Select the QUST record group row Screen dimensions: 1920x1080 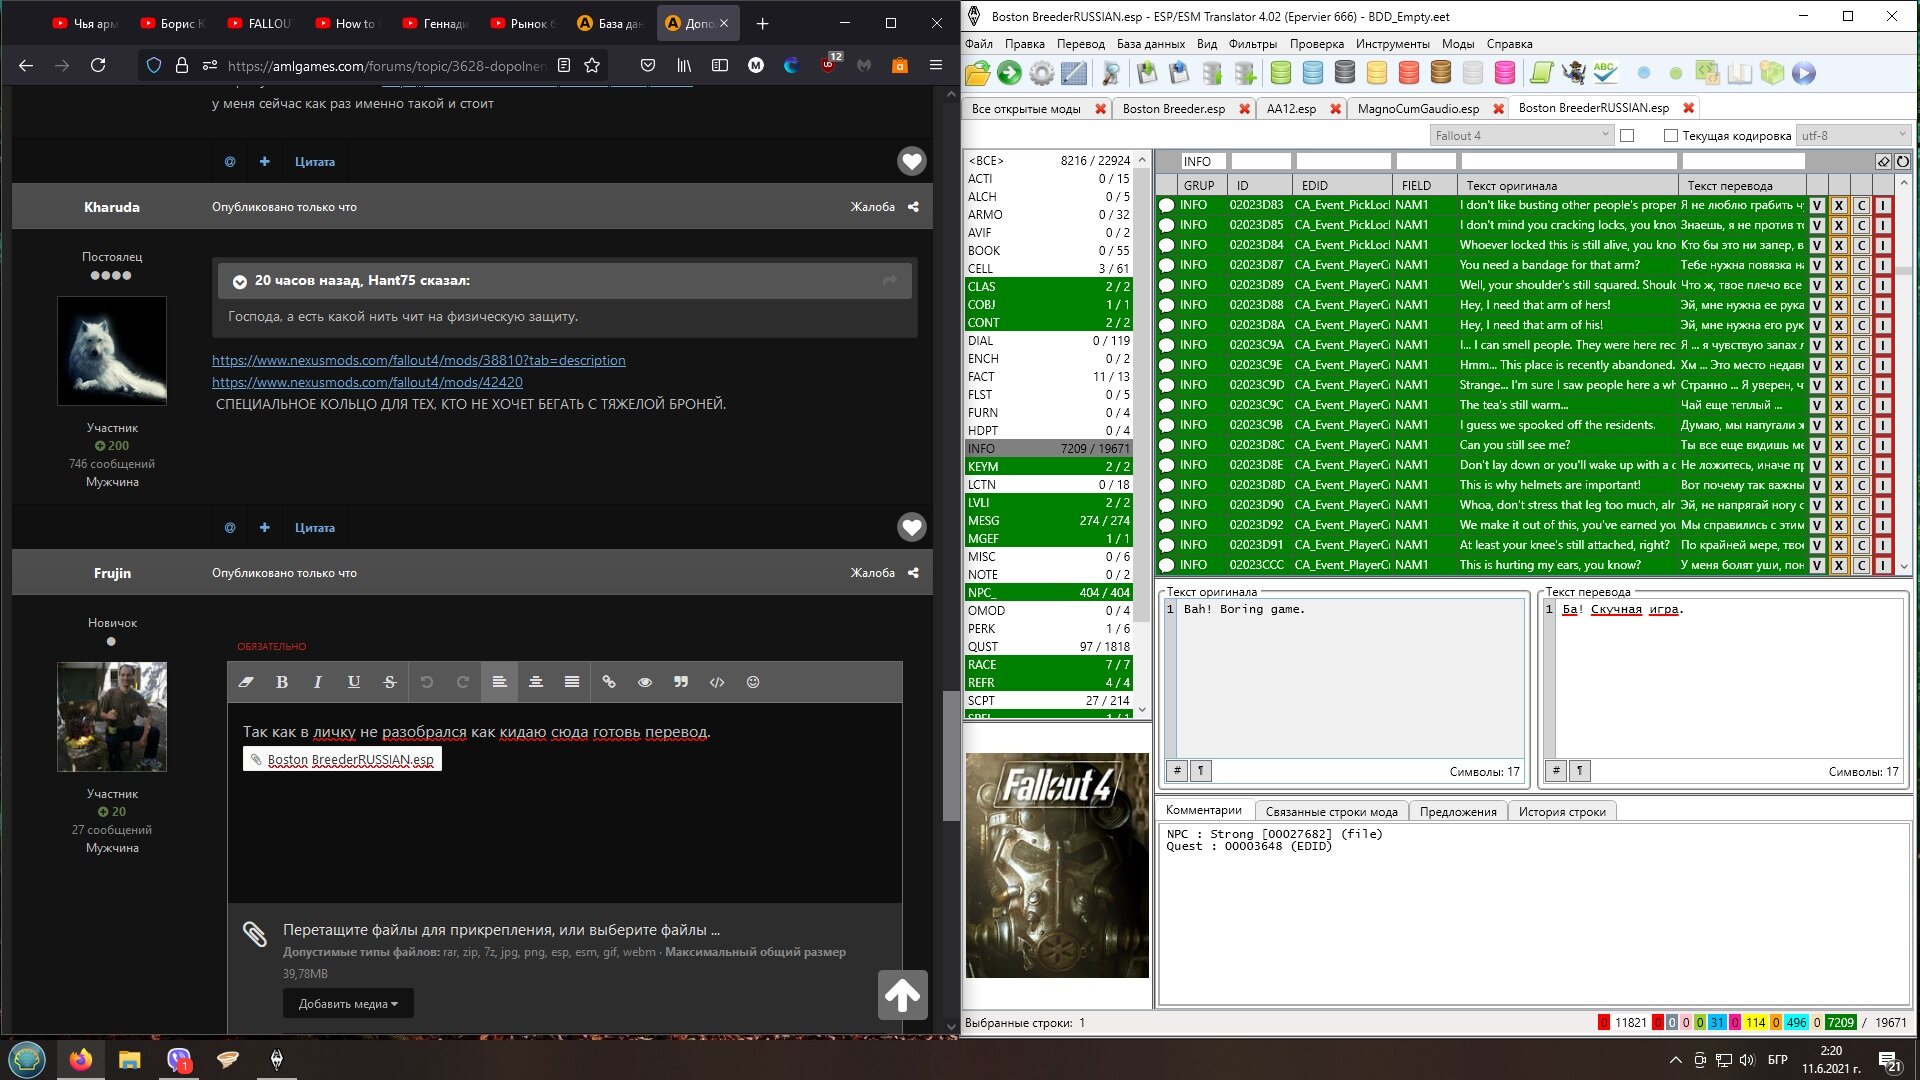(1048, 647)
